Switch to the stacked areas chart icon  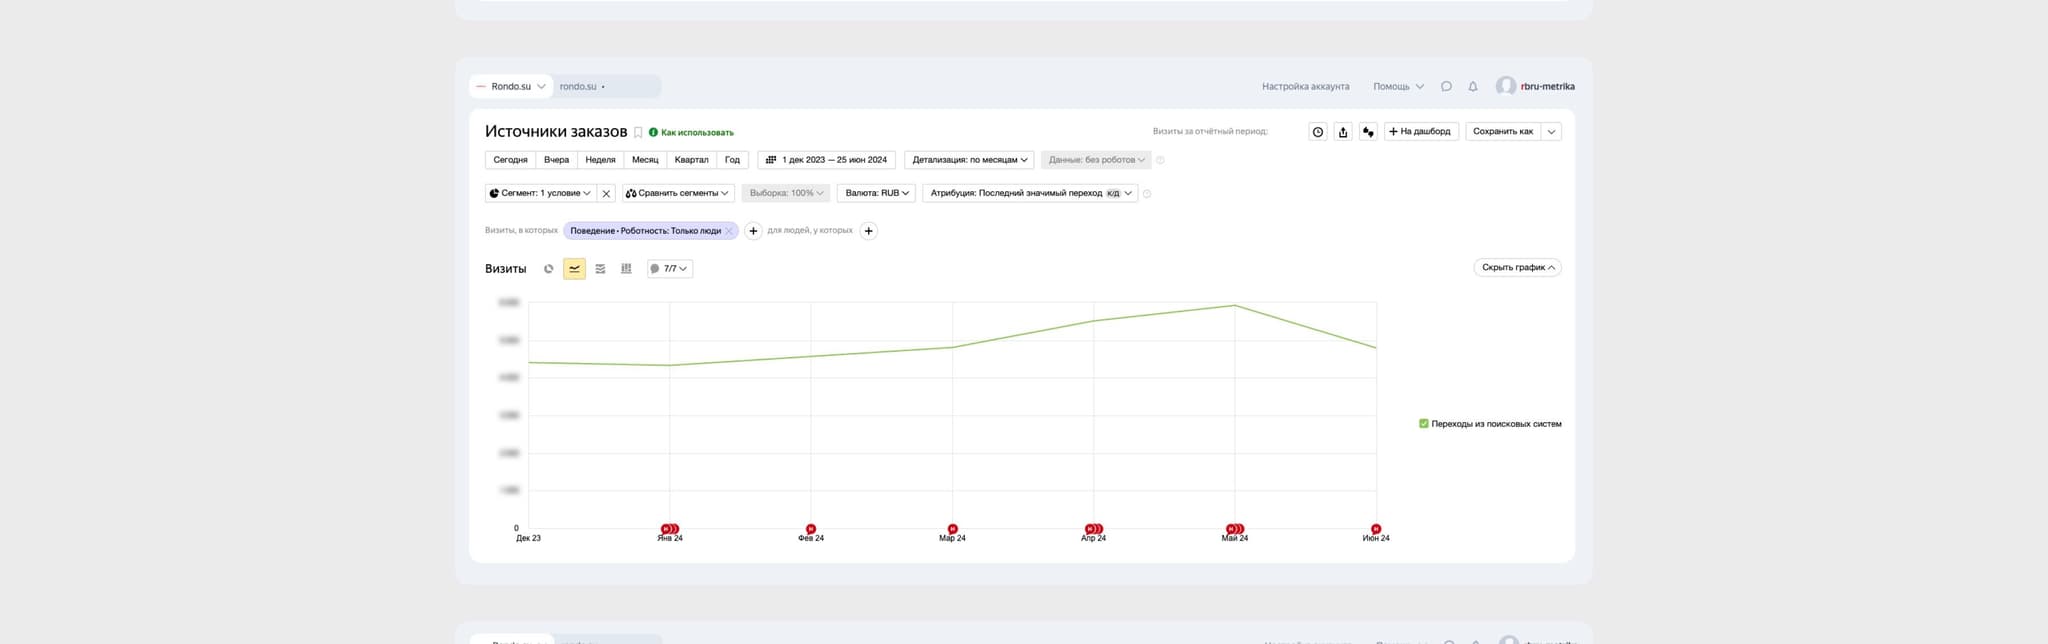[x=600, y=269]
